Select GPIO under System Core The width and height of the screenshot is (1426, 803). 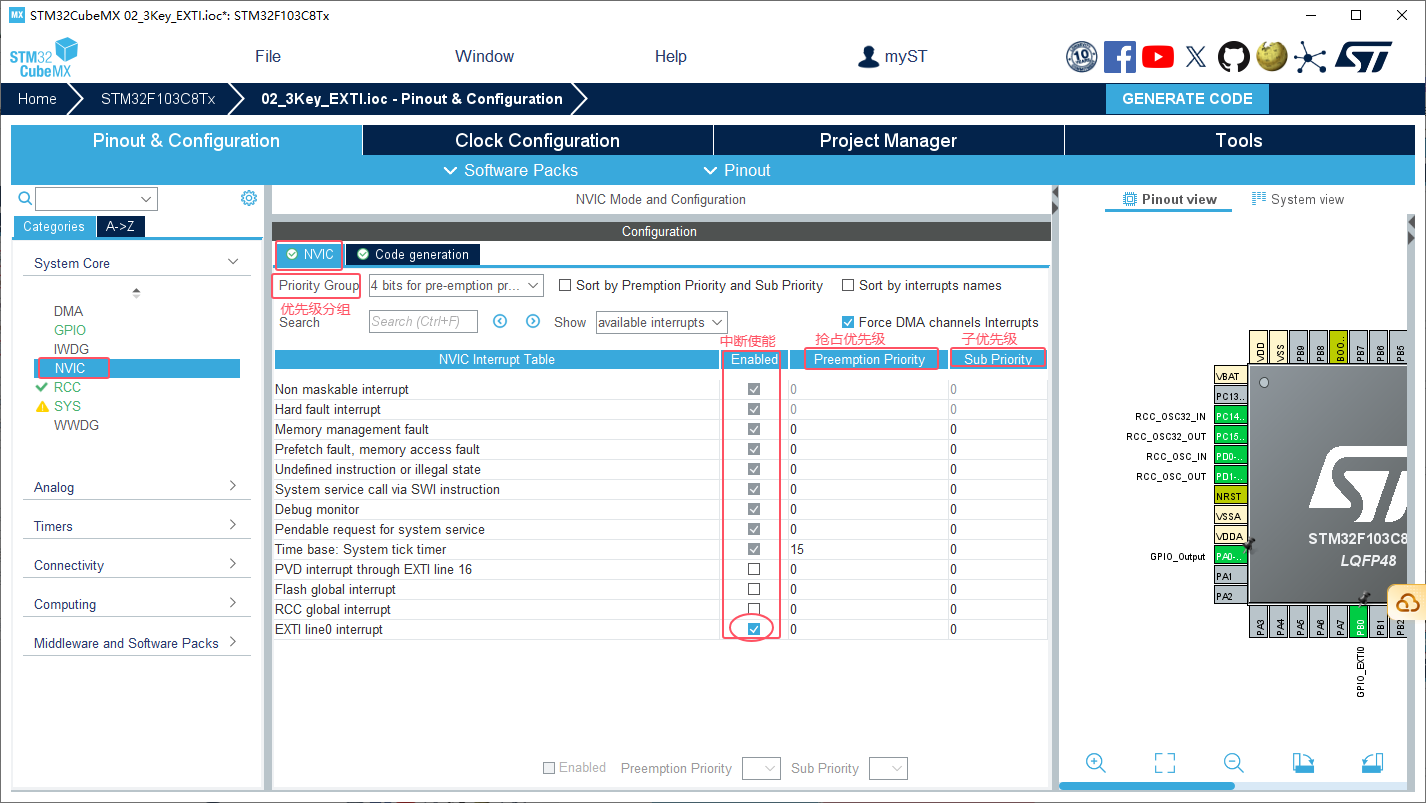click(70, 330)
